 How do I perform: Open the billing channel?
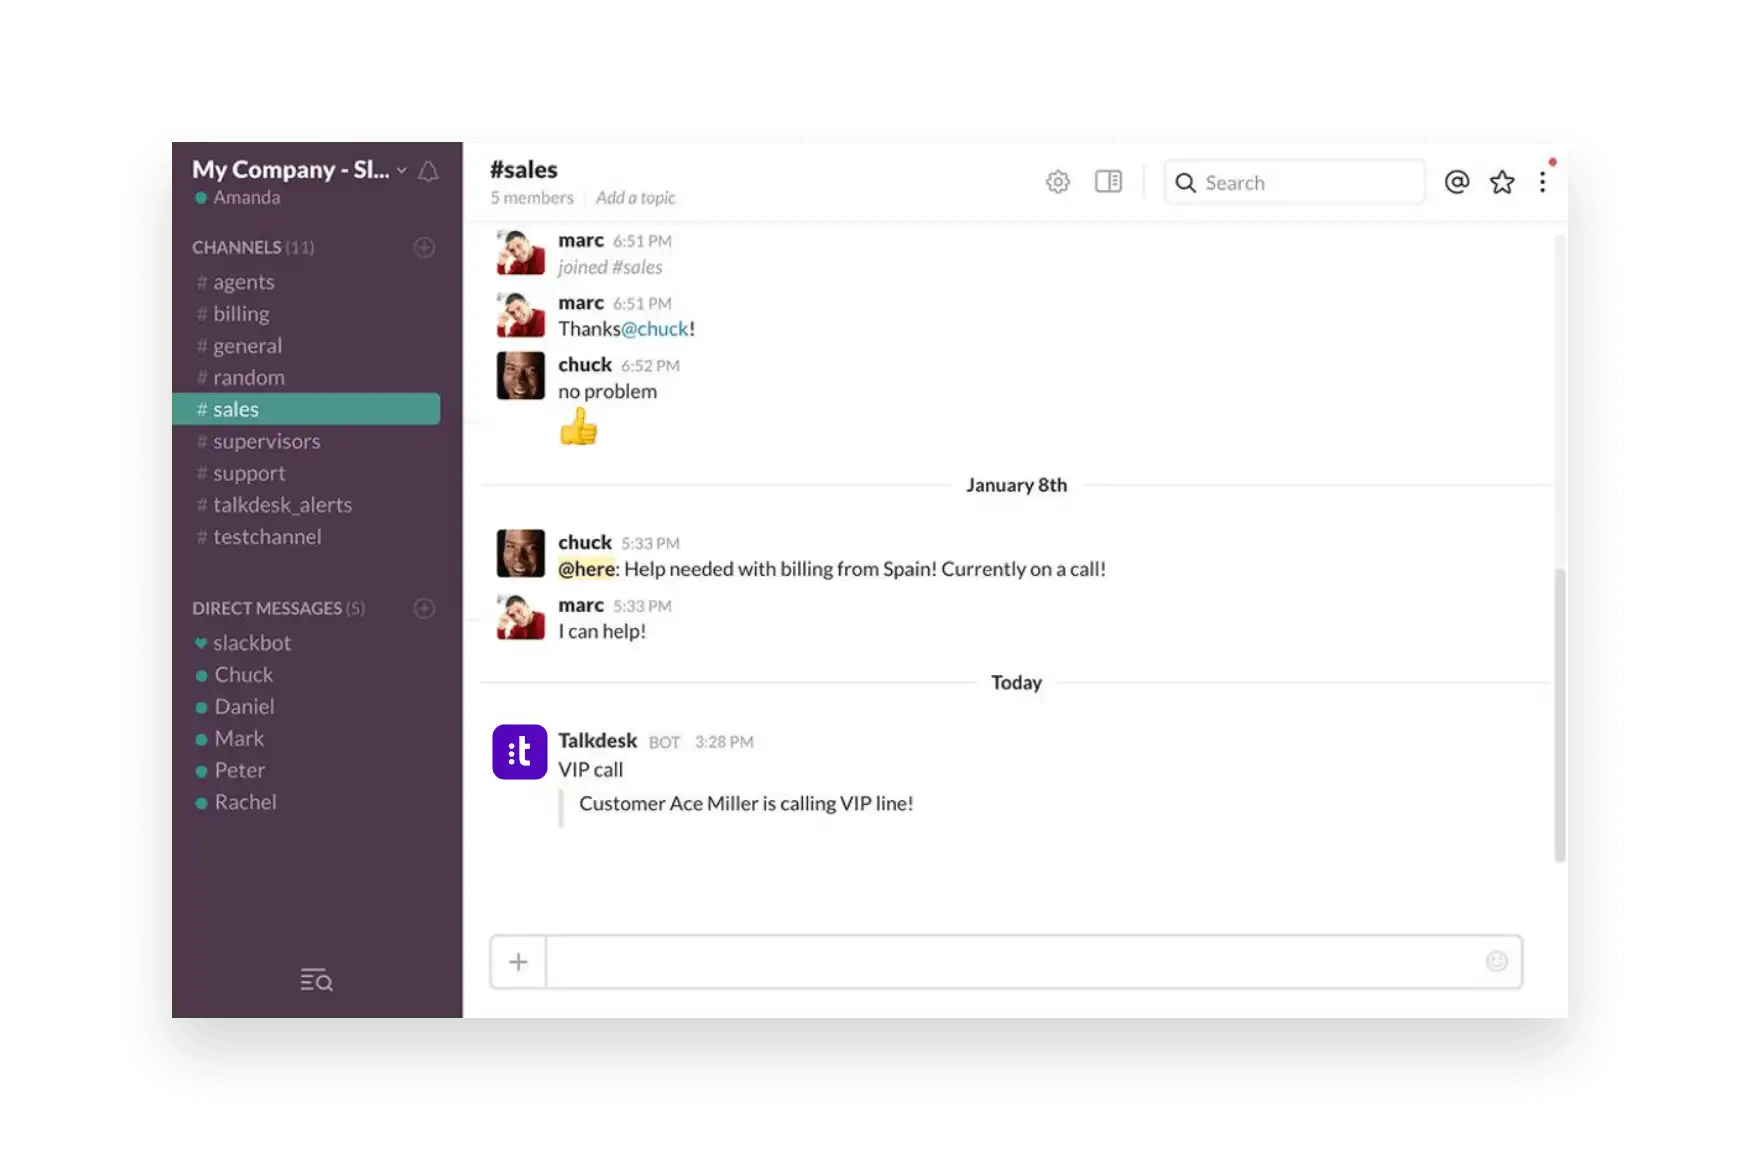241,314
